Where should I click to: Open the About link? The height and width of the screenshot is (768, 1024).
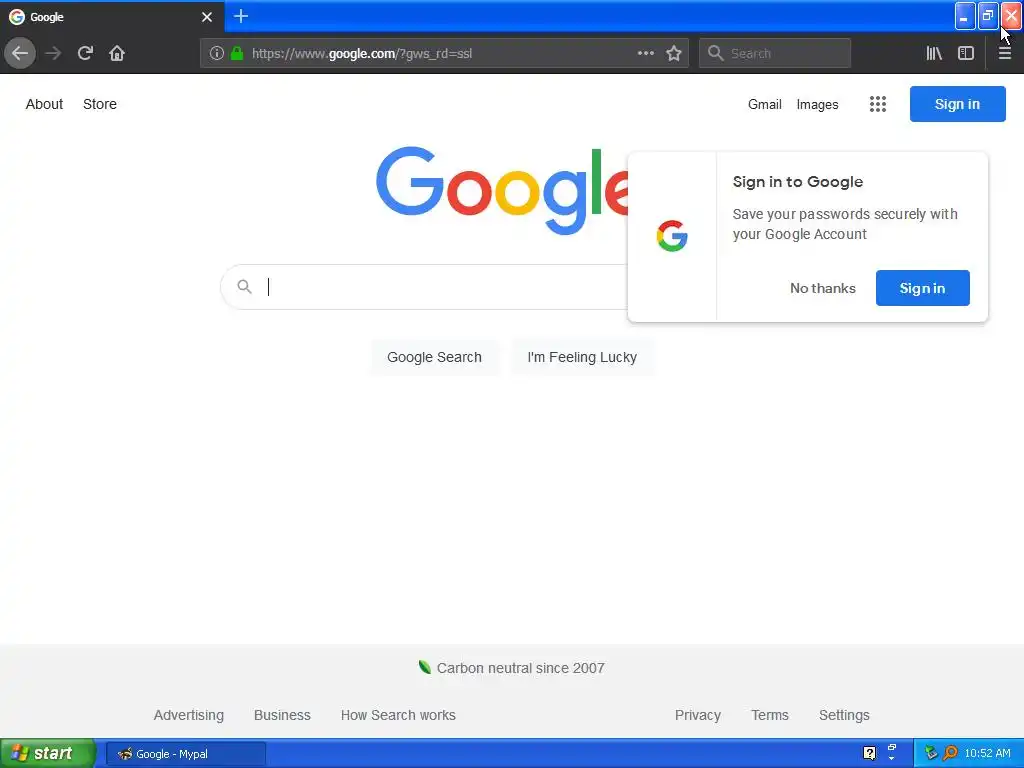pos(44,104)
